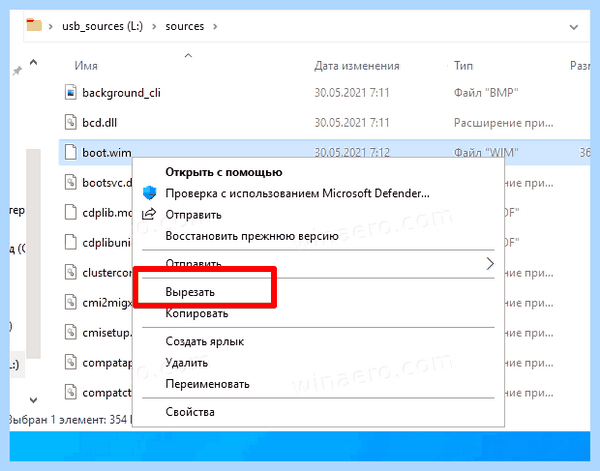Click the folder icon in the address bar
The height and width of the screenshot is (471, 600).
[x=34, y=25]
